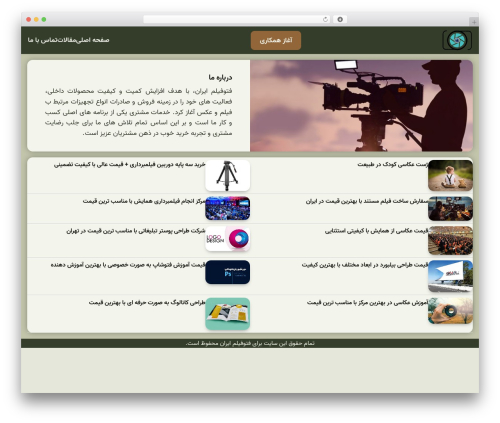Click the new tab plus button
The height and width of the screenshot is (423, 500).
point(474,22)
